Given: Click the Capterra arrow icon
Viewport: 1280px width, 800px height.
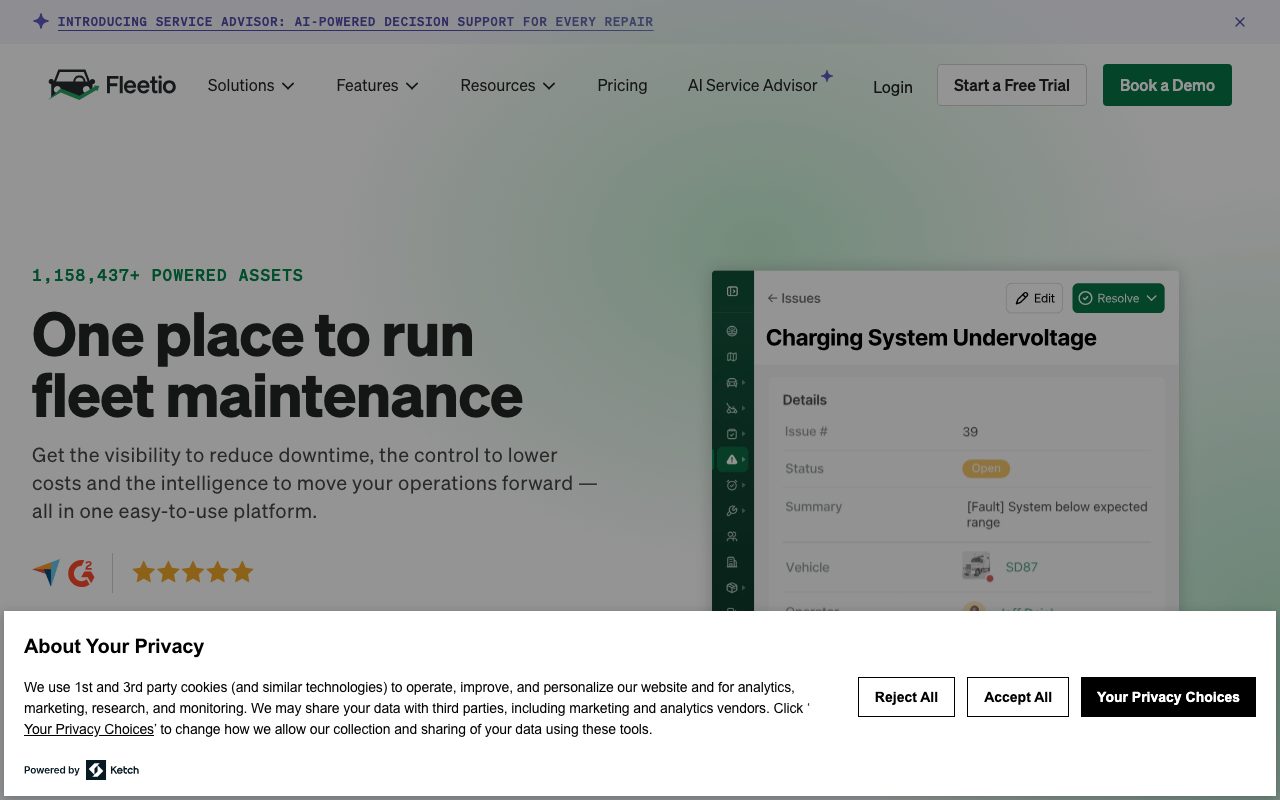Looking at the screenshot, I should 46,573.
